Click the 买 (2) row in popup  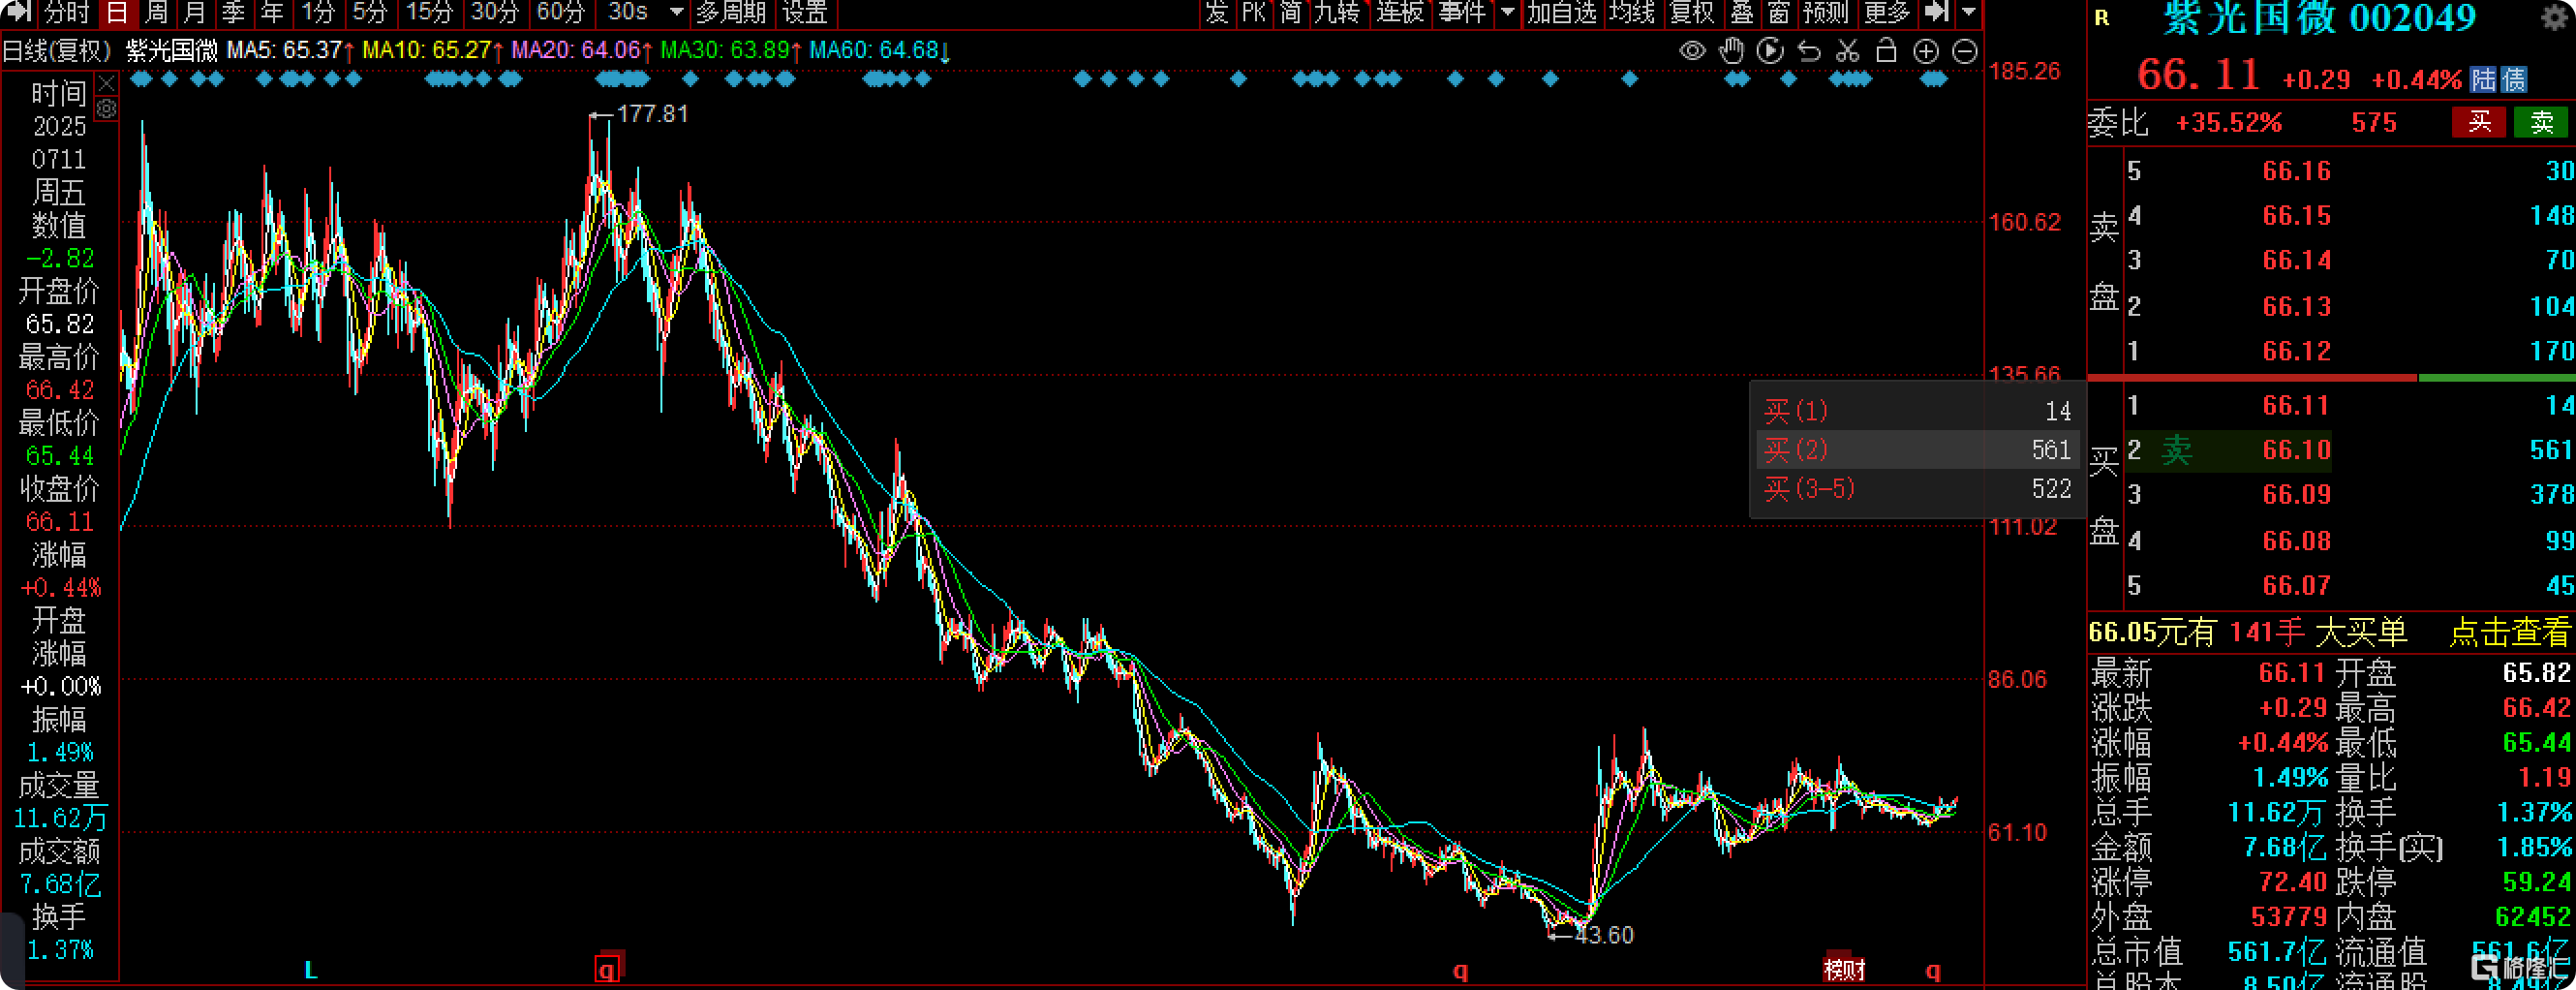[x=1917, y=450]
